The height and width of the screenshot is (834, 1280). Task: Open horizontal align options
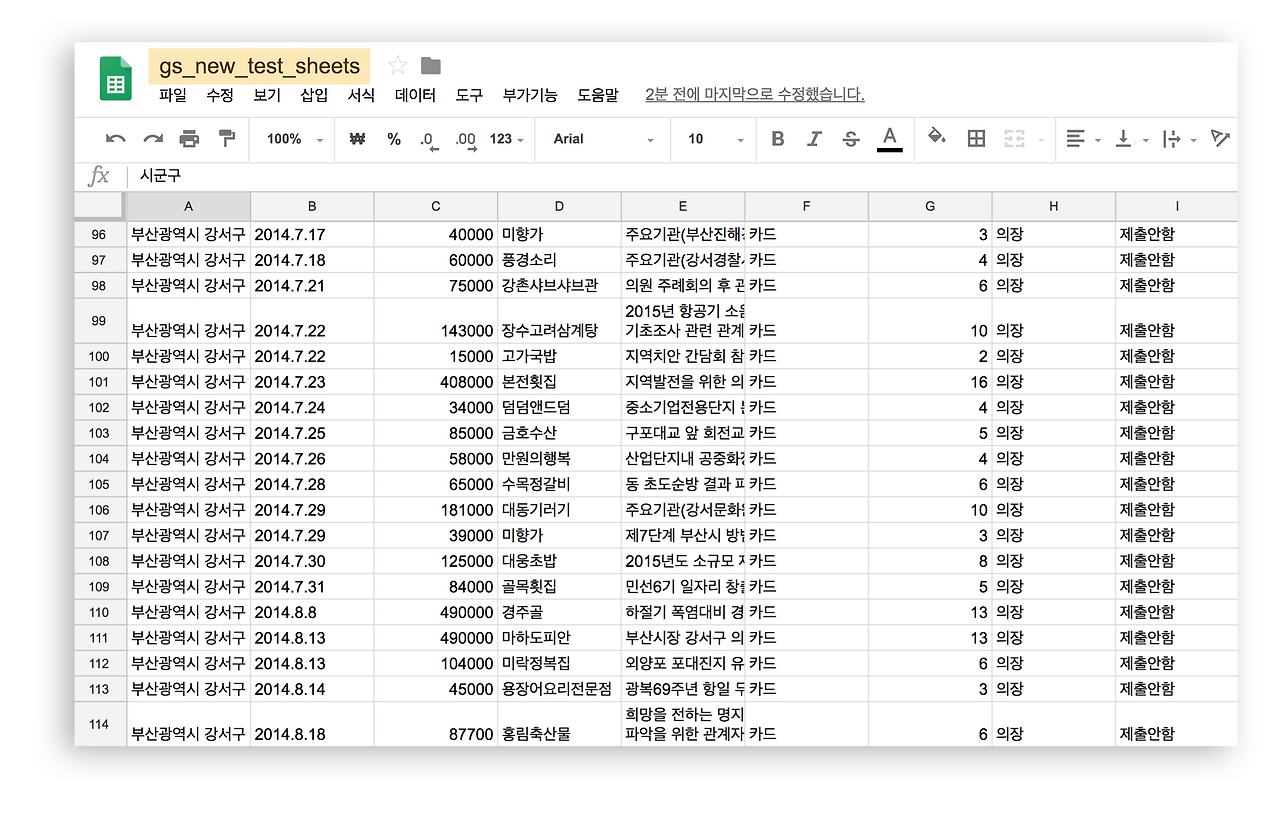click(x=1081, y=139)
